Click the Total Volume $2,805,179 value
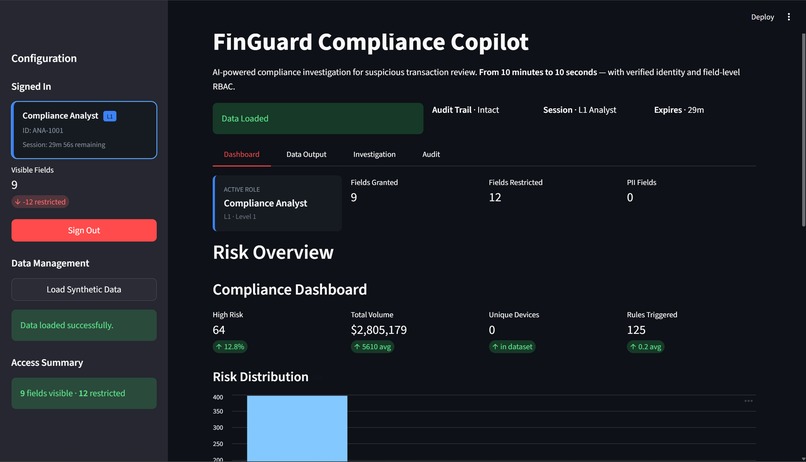 point(378,330)
